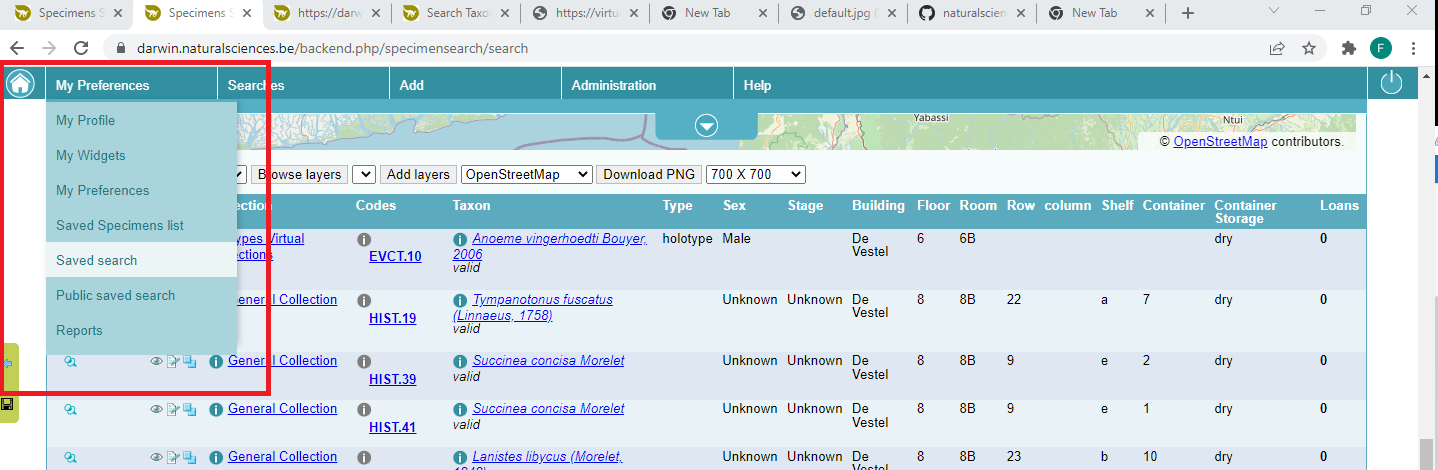
Task: Open the Administration menu
Action: pyautogui.click(x=613, y=85)
